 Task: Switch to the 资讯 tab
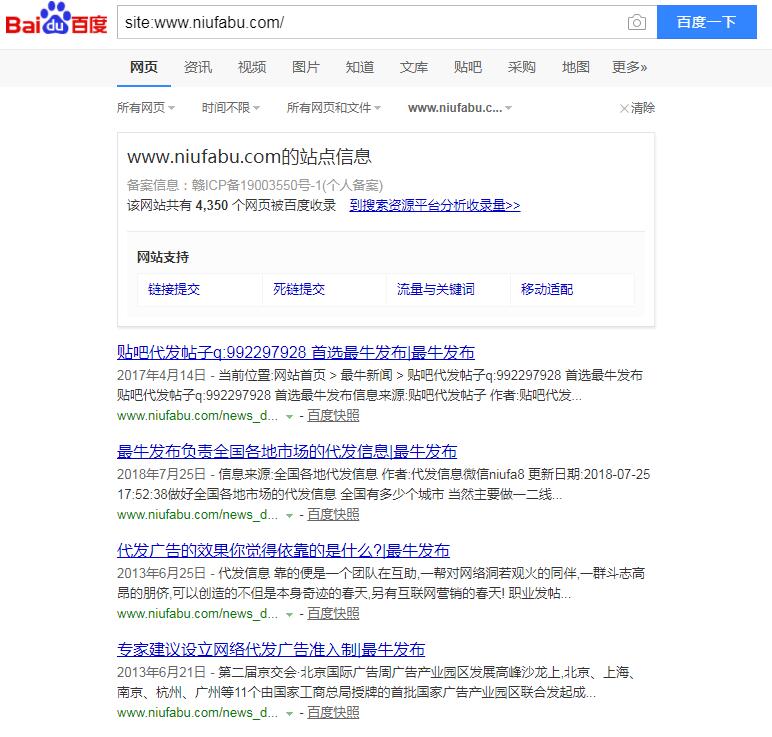click(198, 67)
